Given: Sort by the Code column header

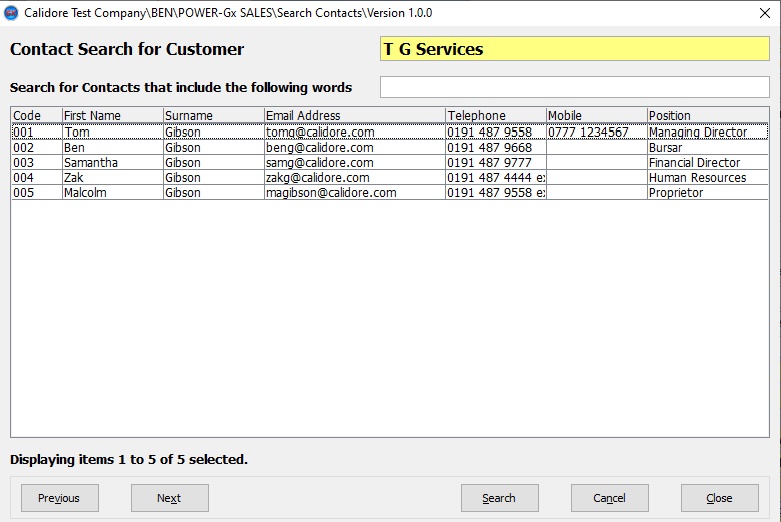Looking at the screenshot, I should tap(36, 115).
